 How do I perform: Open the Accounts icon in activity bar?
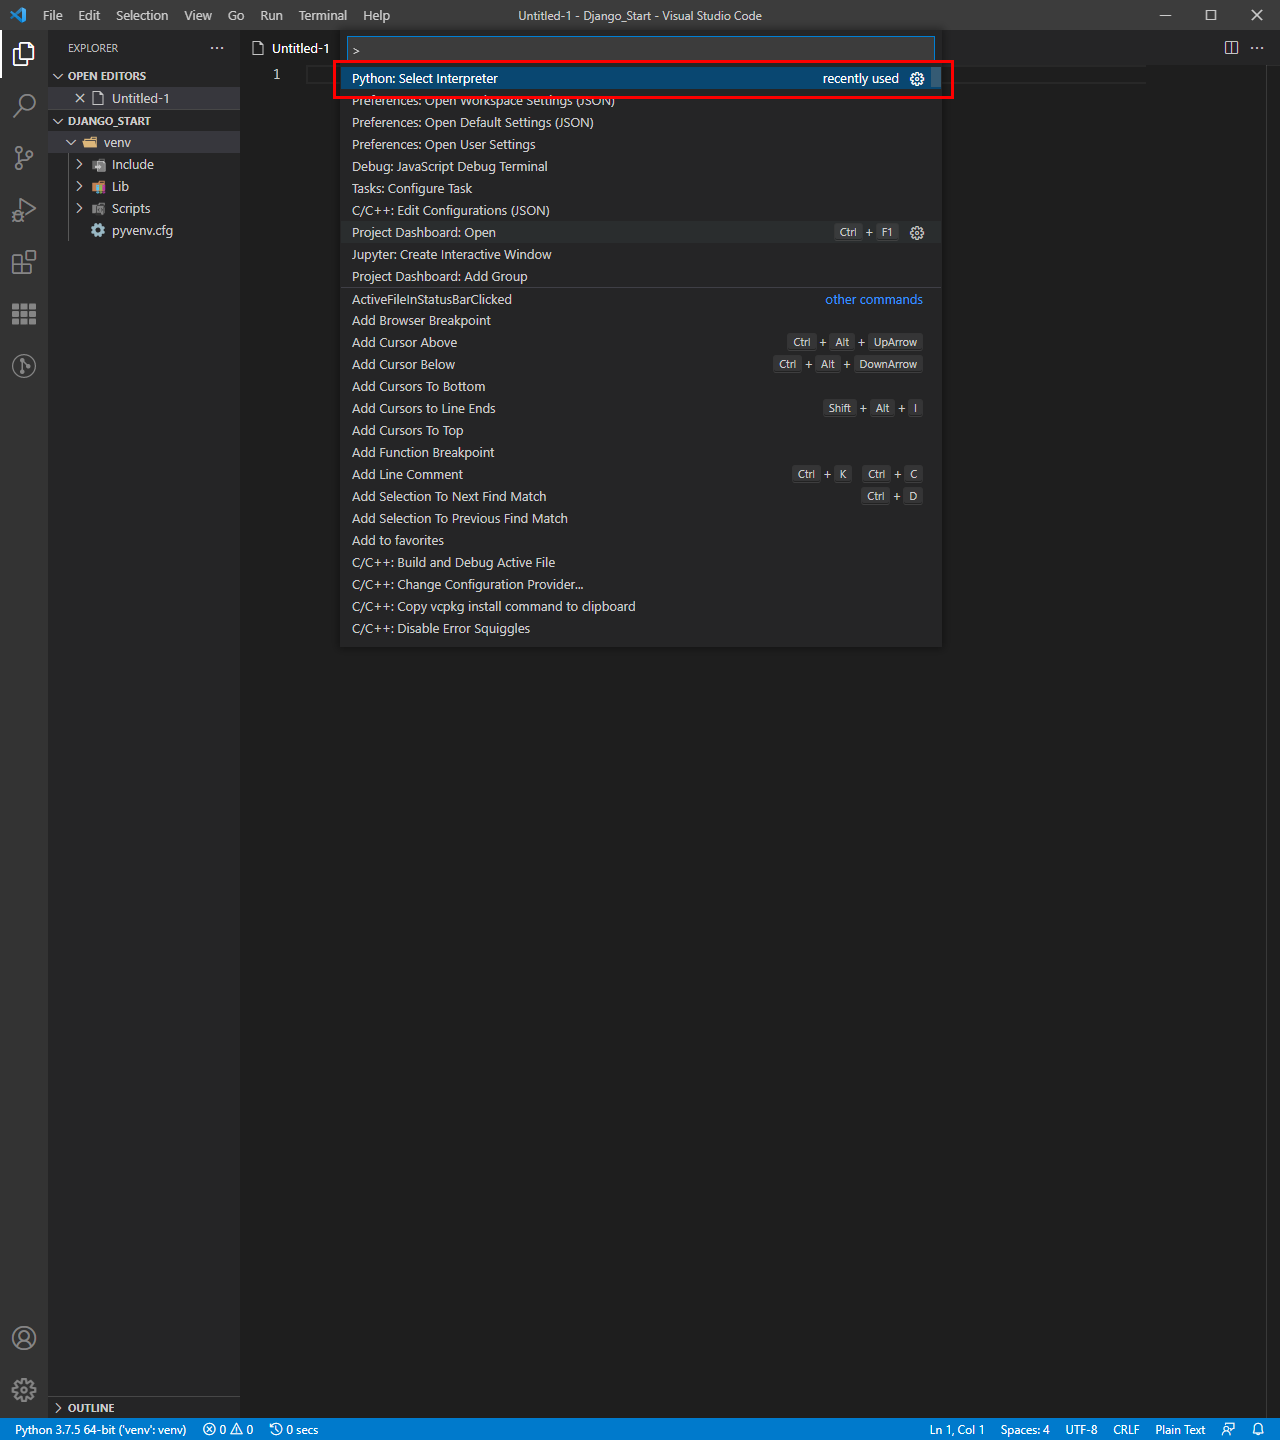(24, 1338)
